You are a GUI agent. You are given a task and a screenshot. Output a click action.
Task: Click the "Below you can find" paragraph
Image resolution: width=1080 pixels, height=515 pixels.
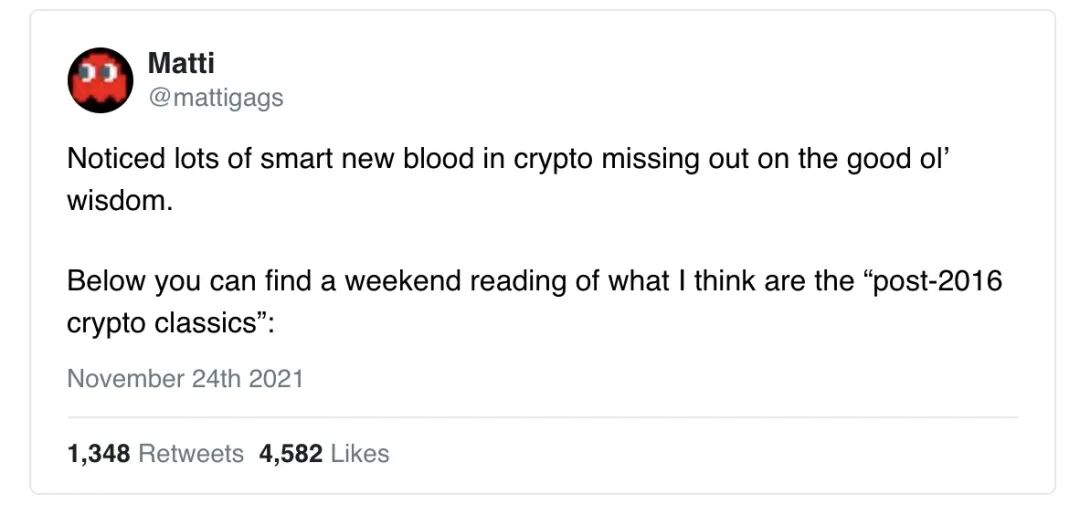[534, 302]
